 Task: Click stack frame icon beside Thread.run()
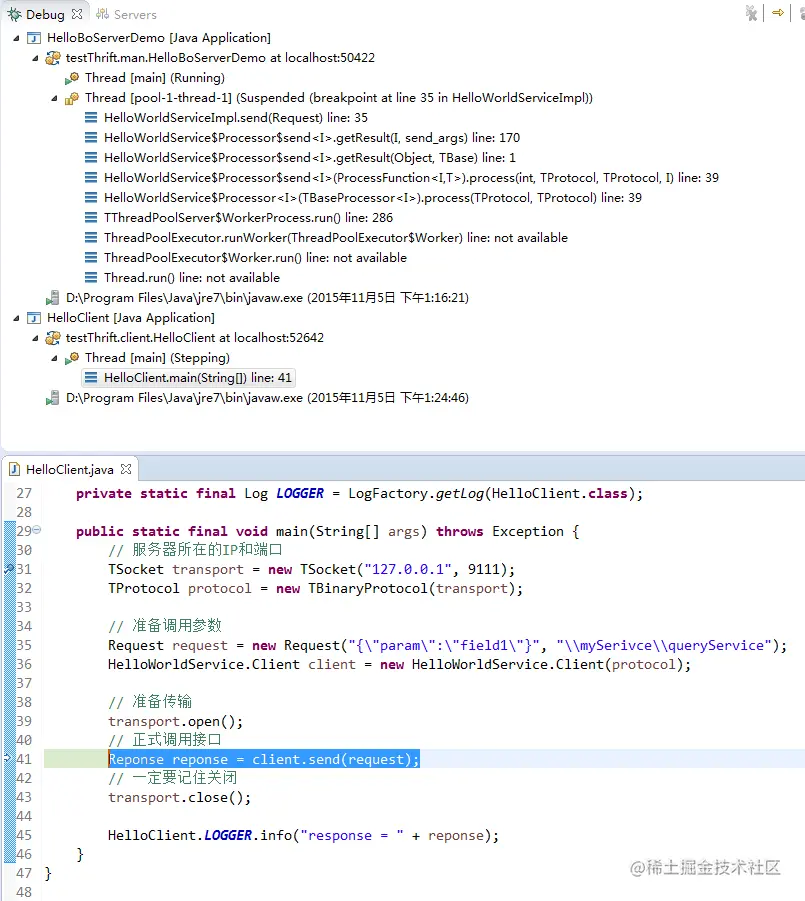pyautogui.click(x=91, y=278)
